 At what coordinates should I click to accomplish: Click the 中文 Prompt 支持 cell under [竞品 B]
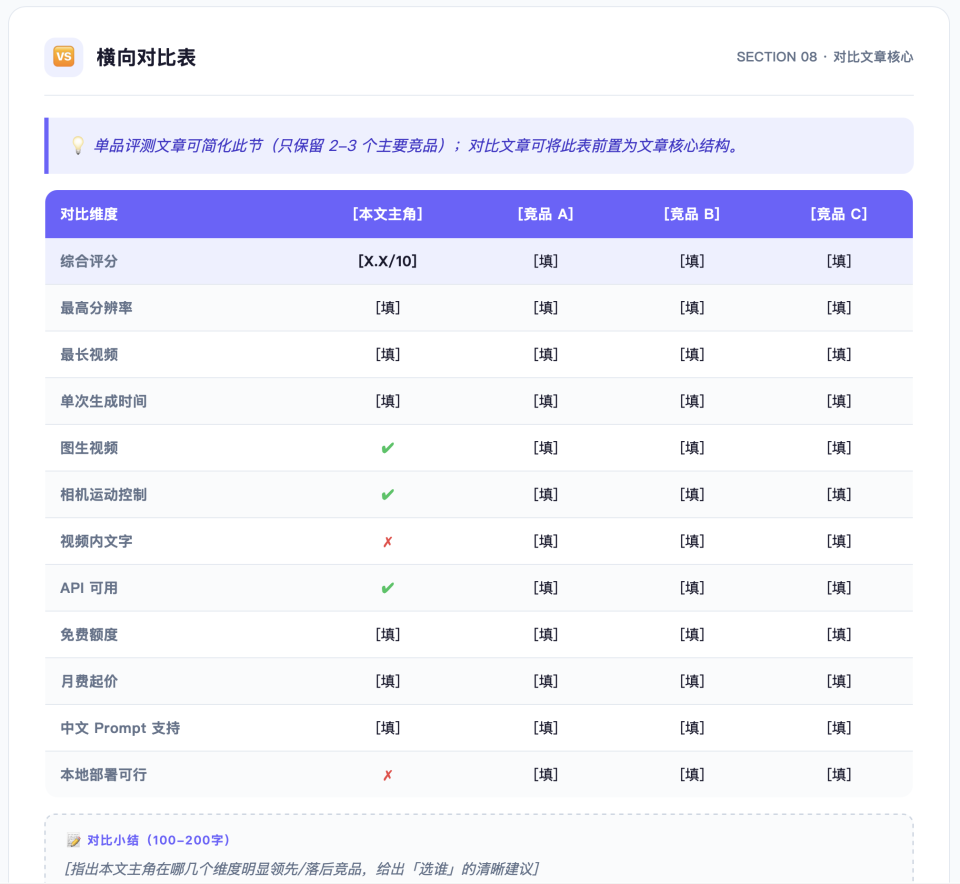pos(692,728)
